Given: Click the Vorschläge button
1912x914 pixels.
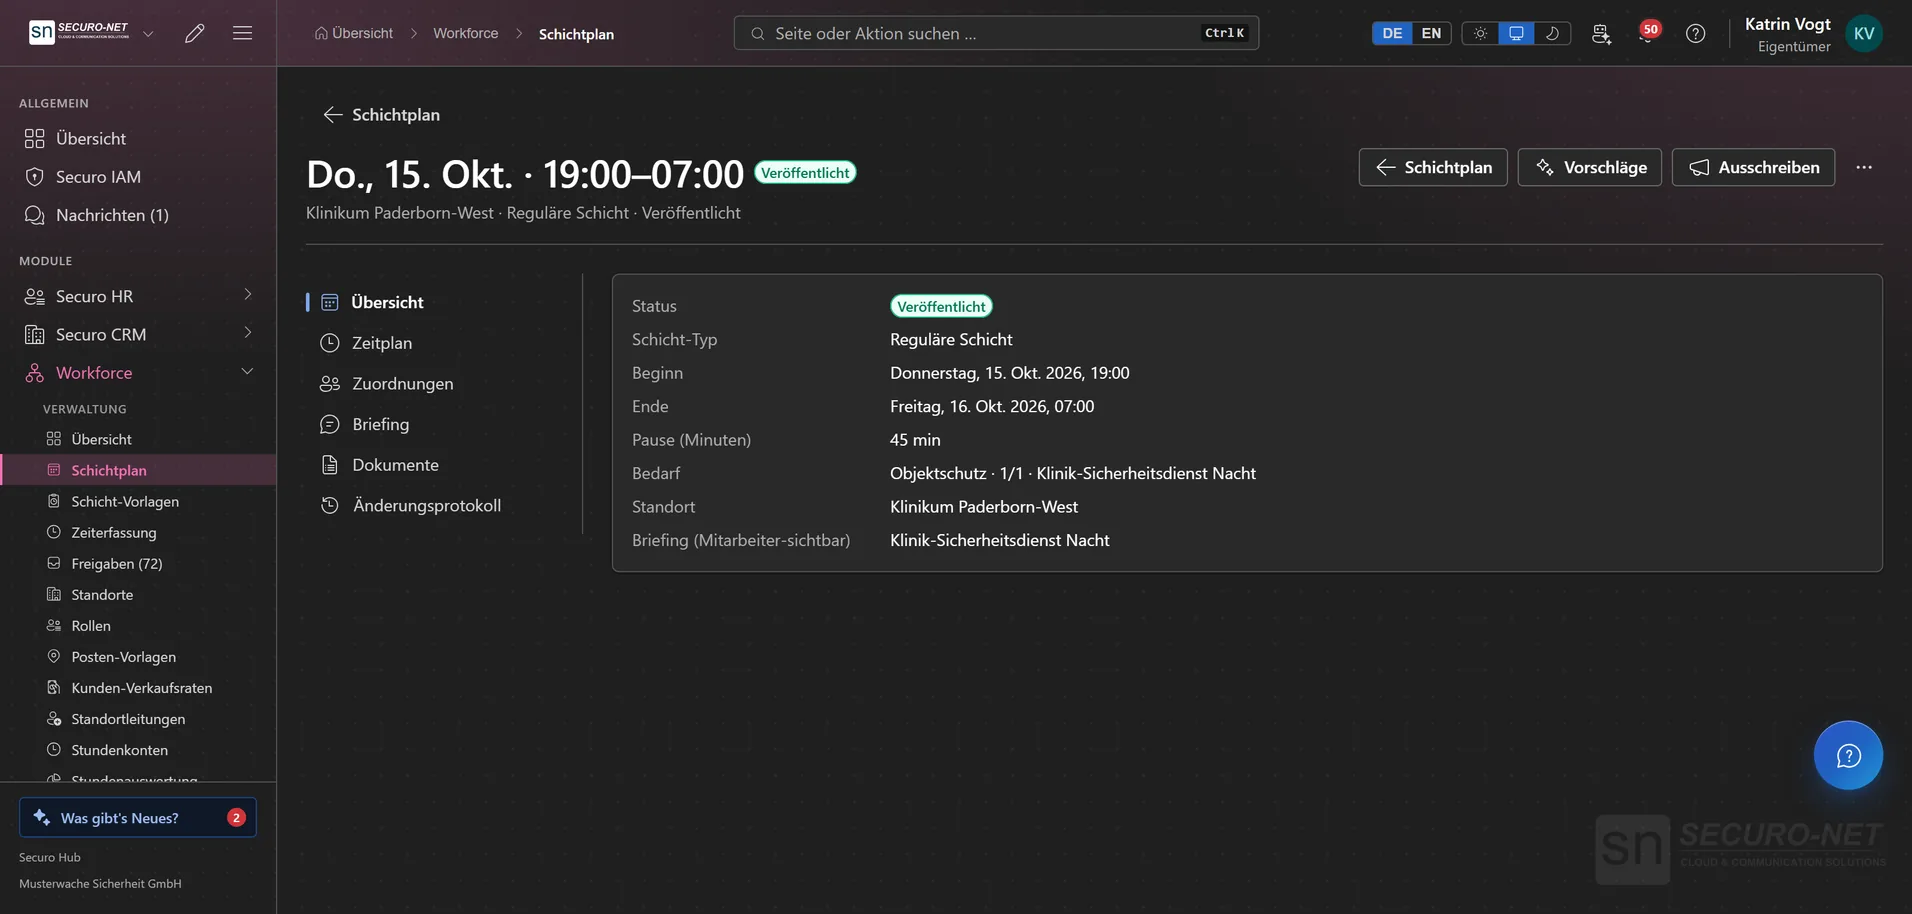Looking at the screenshot, I should [x=1590, y=167].
